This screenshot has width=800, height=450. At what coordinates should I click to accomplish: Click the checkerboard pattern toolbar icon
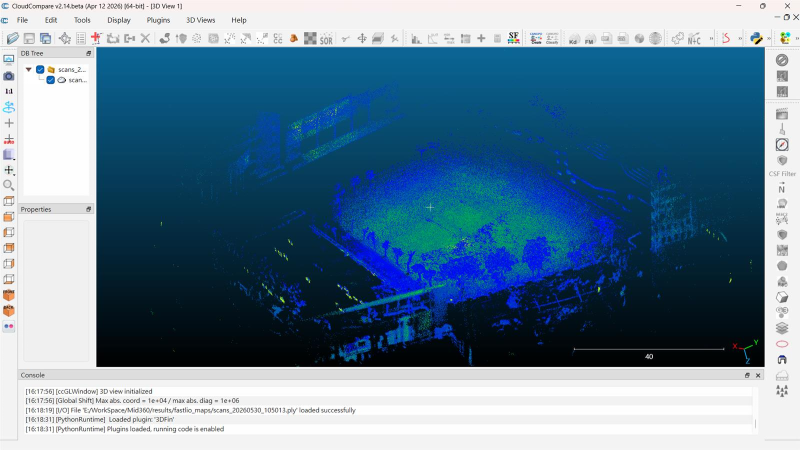(310, 38)
